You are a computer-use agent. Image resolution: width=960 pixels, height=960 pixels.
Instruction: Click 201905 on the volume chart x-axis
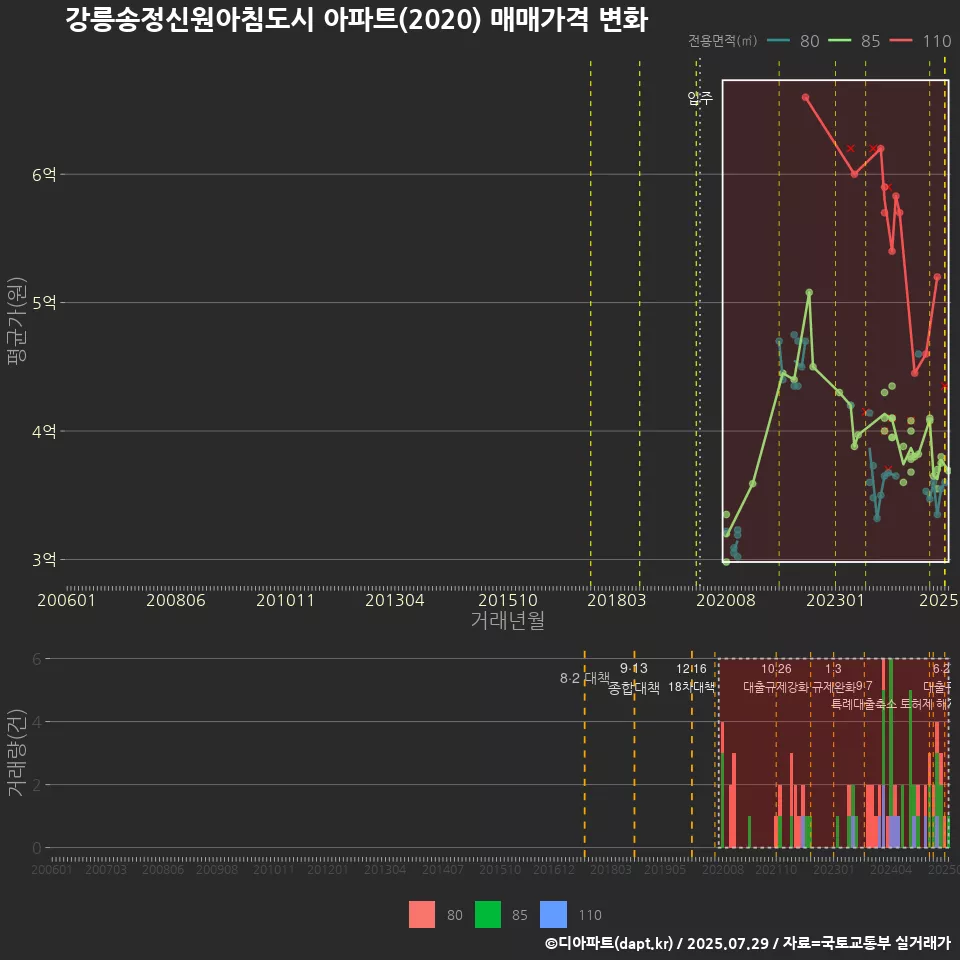click(665, 869)
